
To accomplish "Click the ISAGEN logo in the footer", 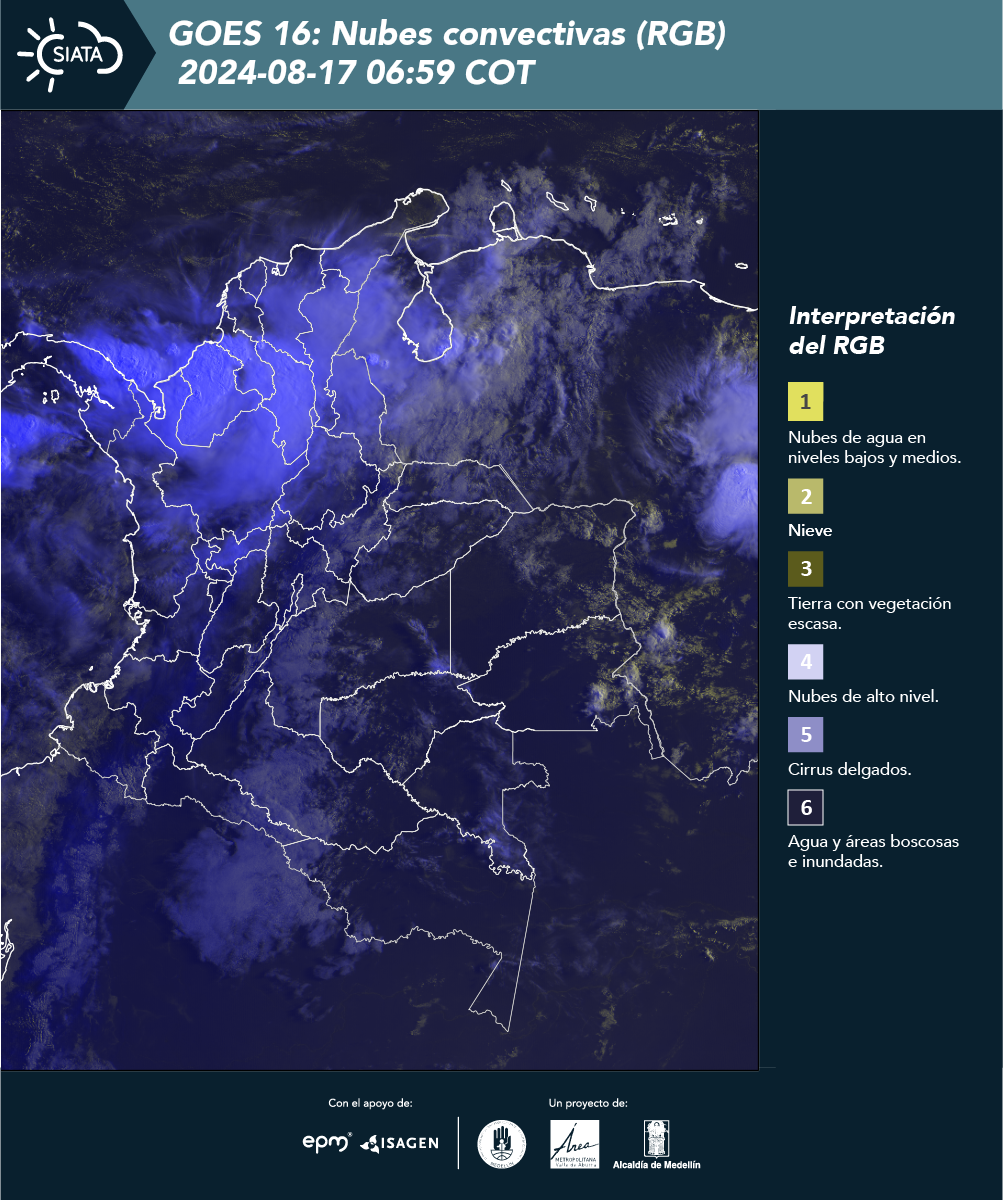I will (x=399, y=1143).
